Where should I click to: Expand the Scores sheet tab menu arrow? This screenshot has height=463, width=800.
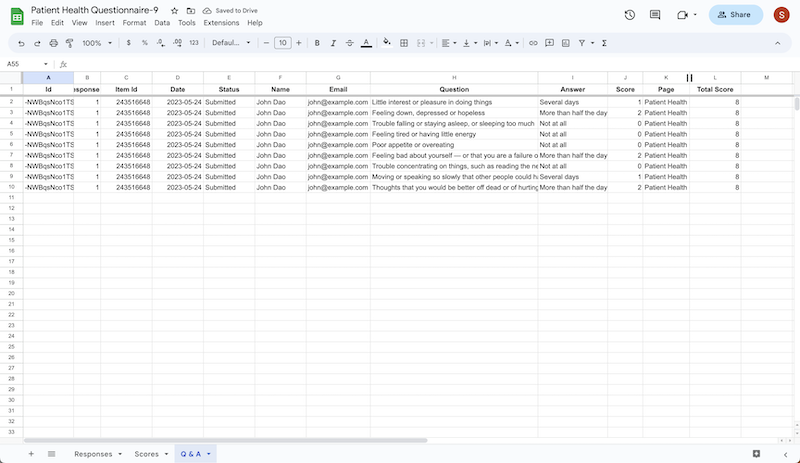165,454
